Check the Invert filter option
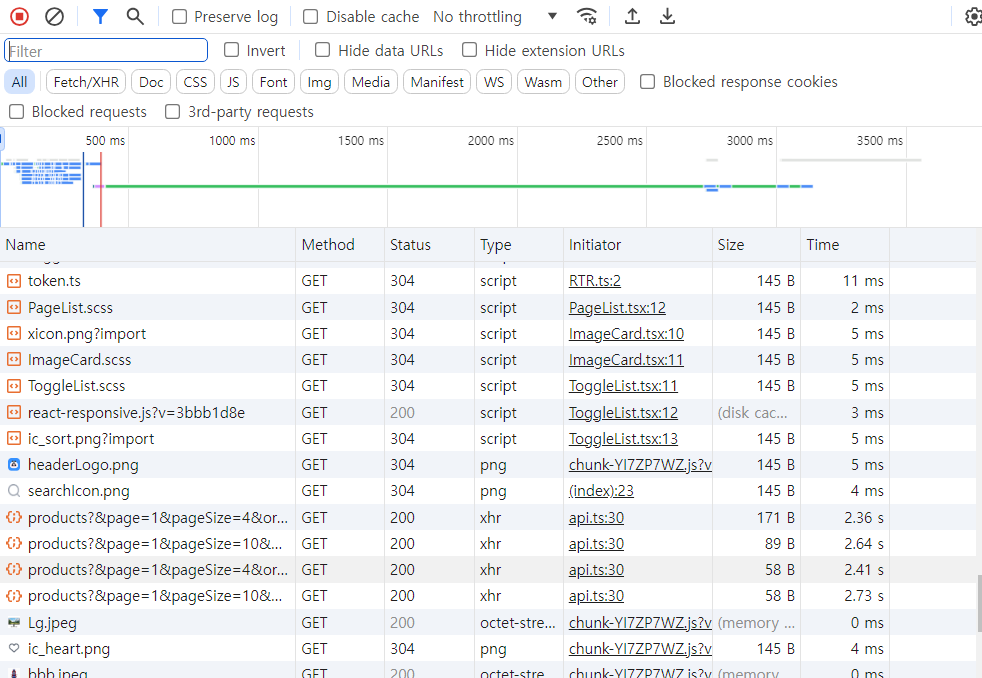 click(x=231, y=50)
